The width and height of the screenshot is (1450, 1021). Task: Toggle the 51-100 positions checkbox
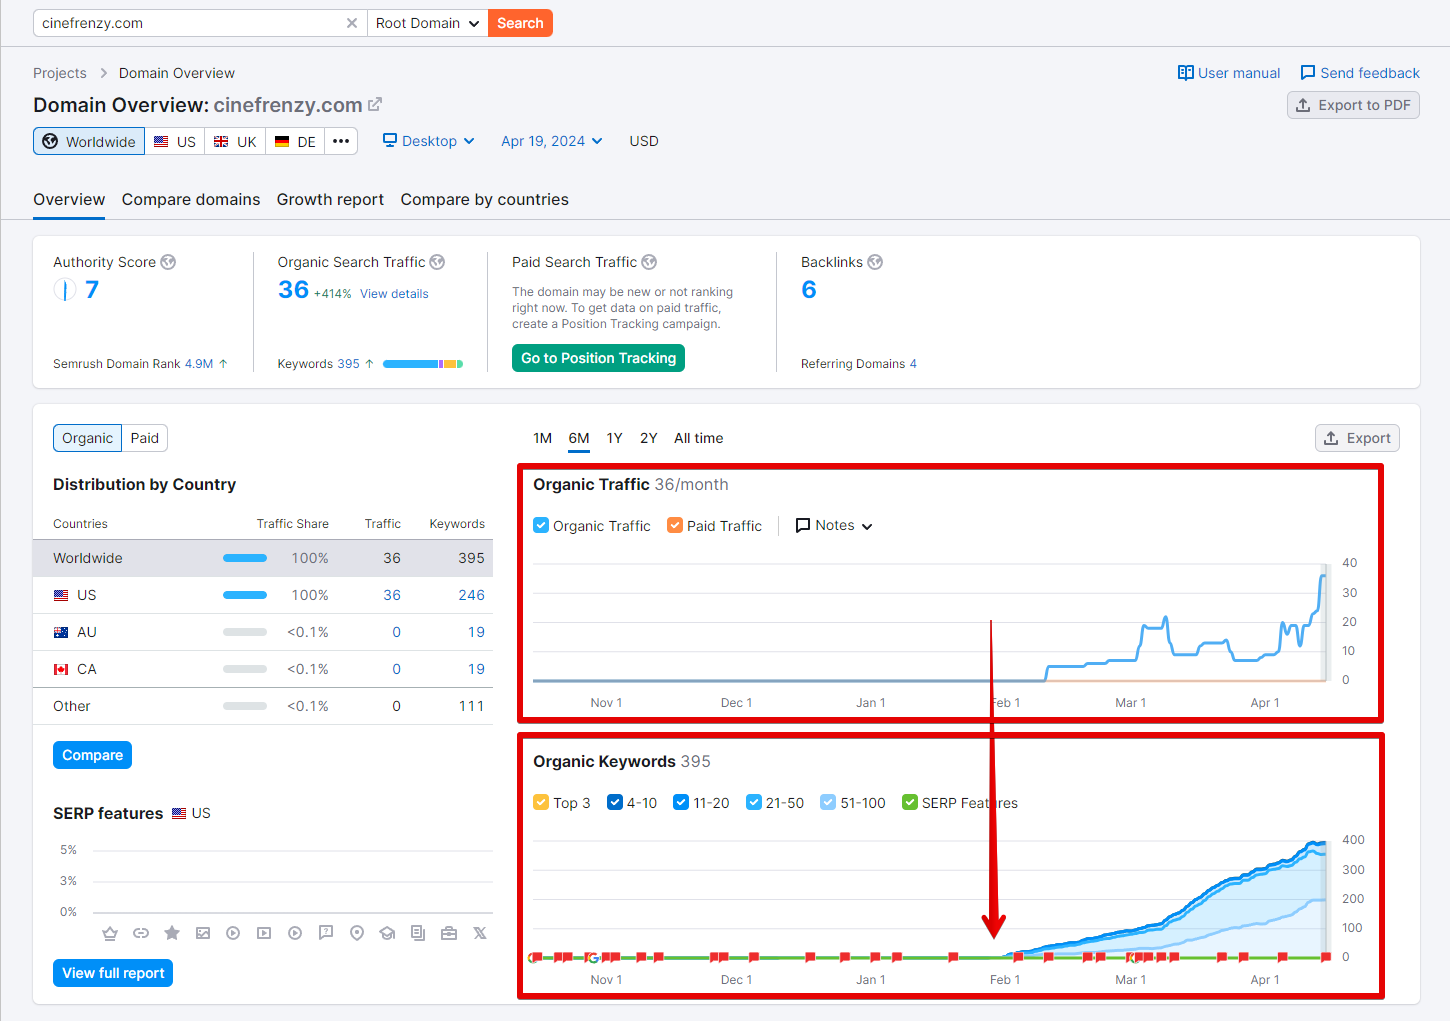(x=828, y=802)
